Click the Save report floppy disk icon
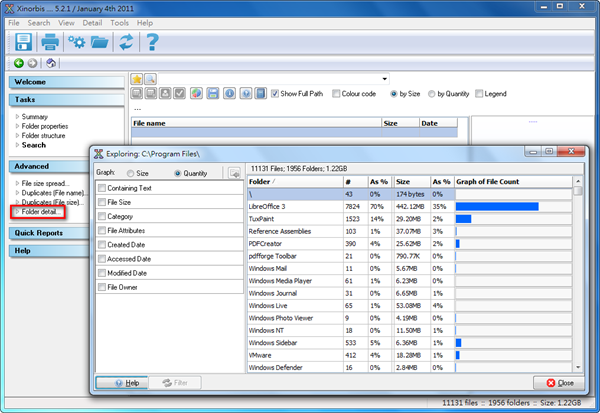600x413 pixels. 23,42
